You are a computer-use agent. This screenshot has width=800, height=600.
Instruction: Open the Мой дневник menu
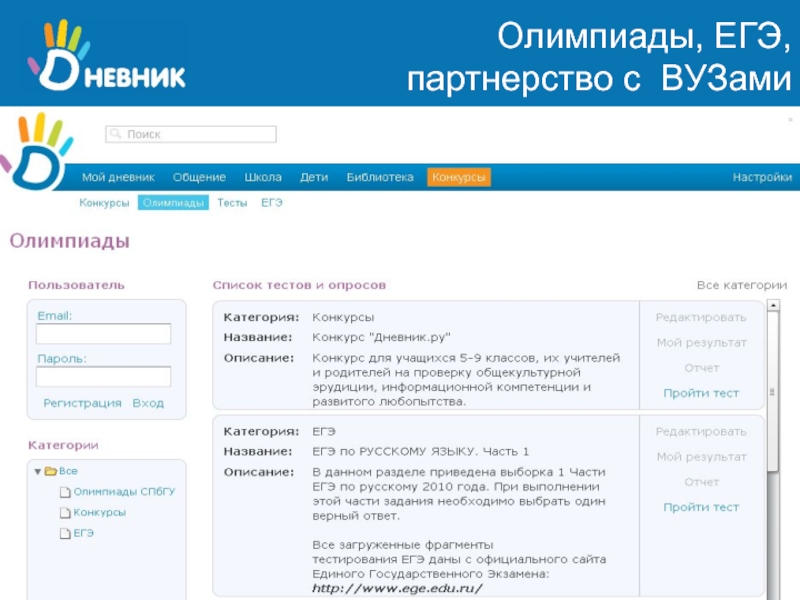tap(118, 177)
